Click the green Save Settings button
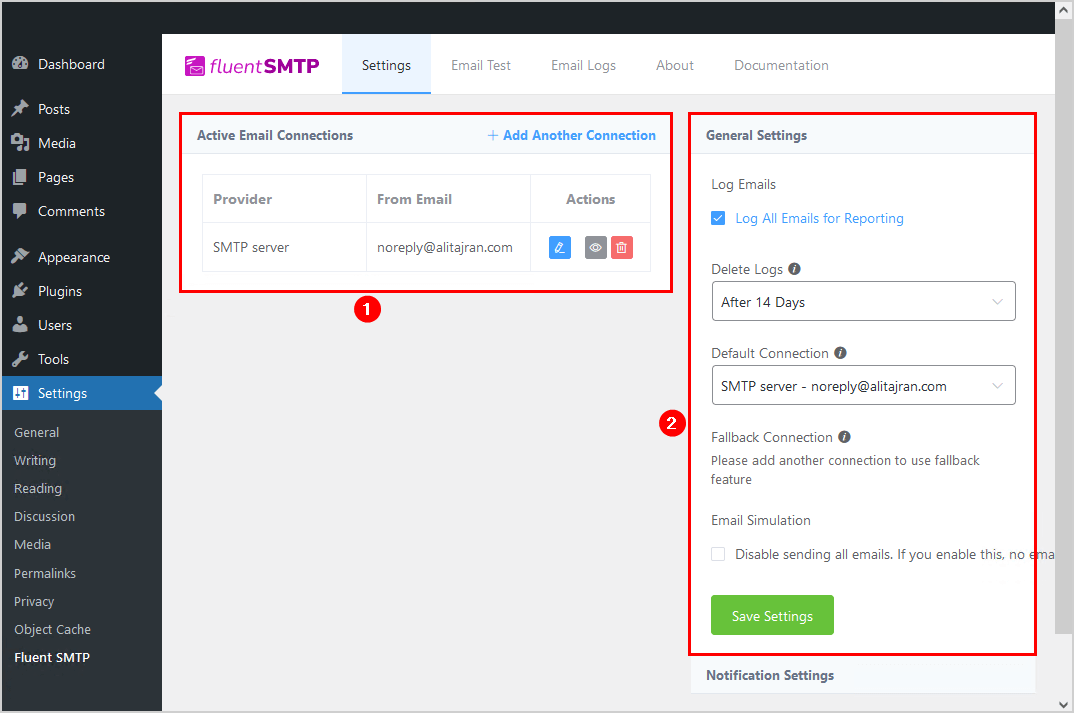This screenshot has width=1074, height=713. pos(772,615)
